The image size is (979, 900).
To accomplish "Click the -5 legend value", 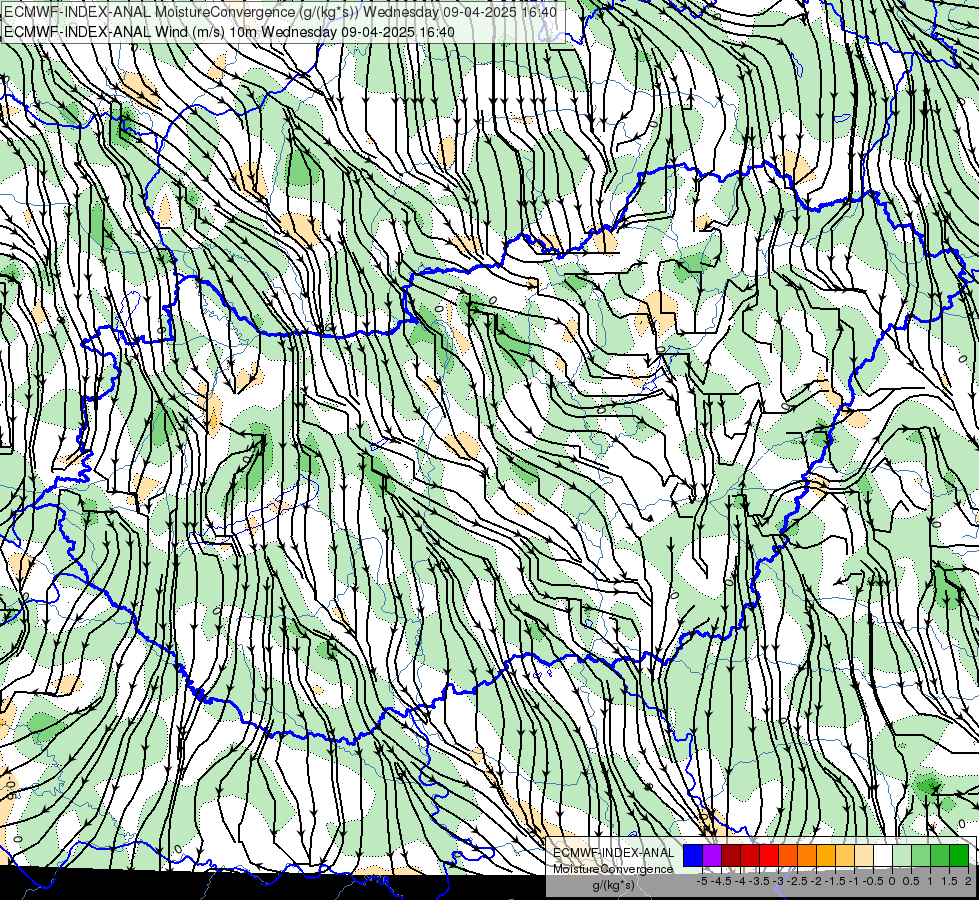I will (702, 881).
